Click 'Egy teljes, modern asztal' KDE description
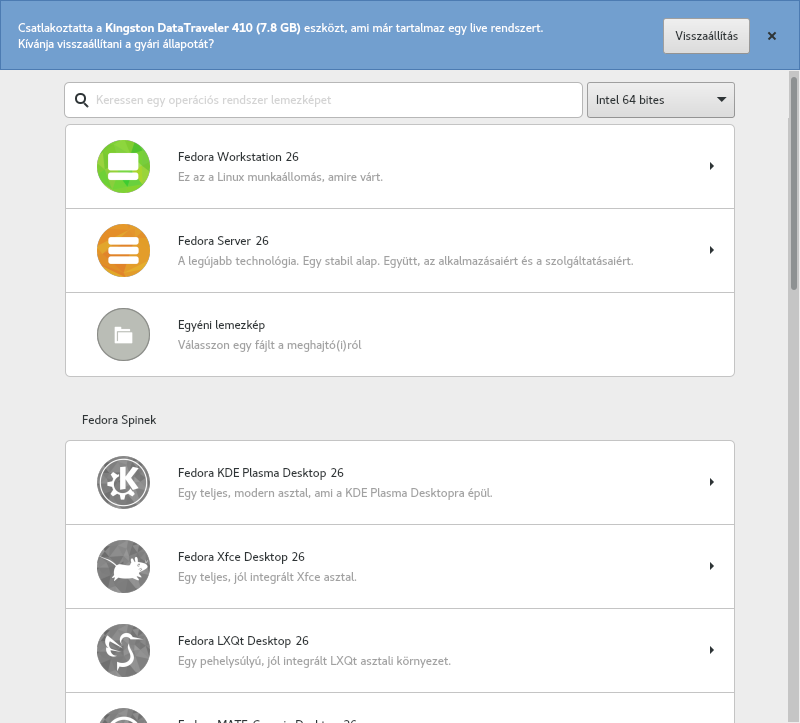This screenshot has width=800, height=723. pyautogui.click(x=335, y=493)
